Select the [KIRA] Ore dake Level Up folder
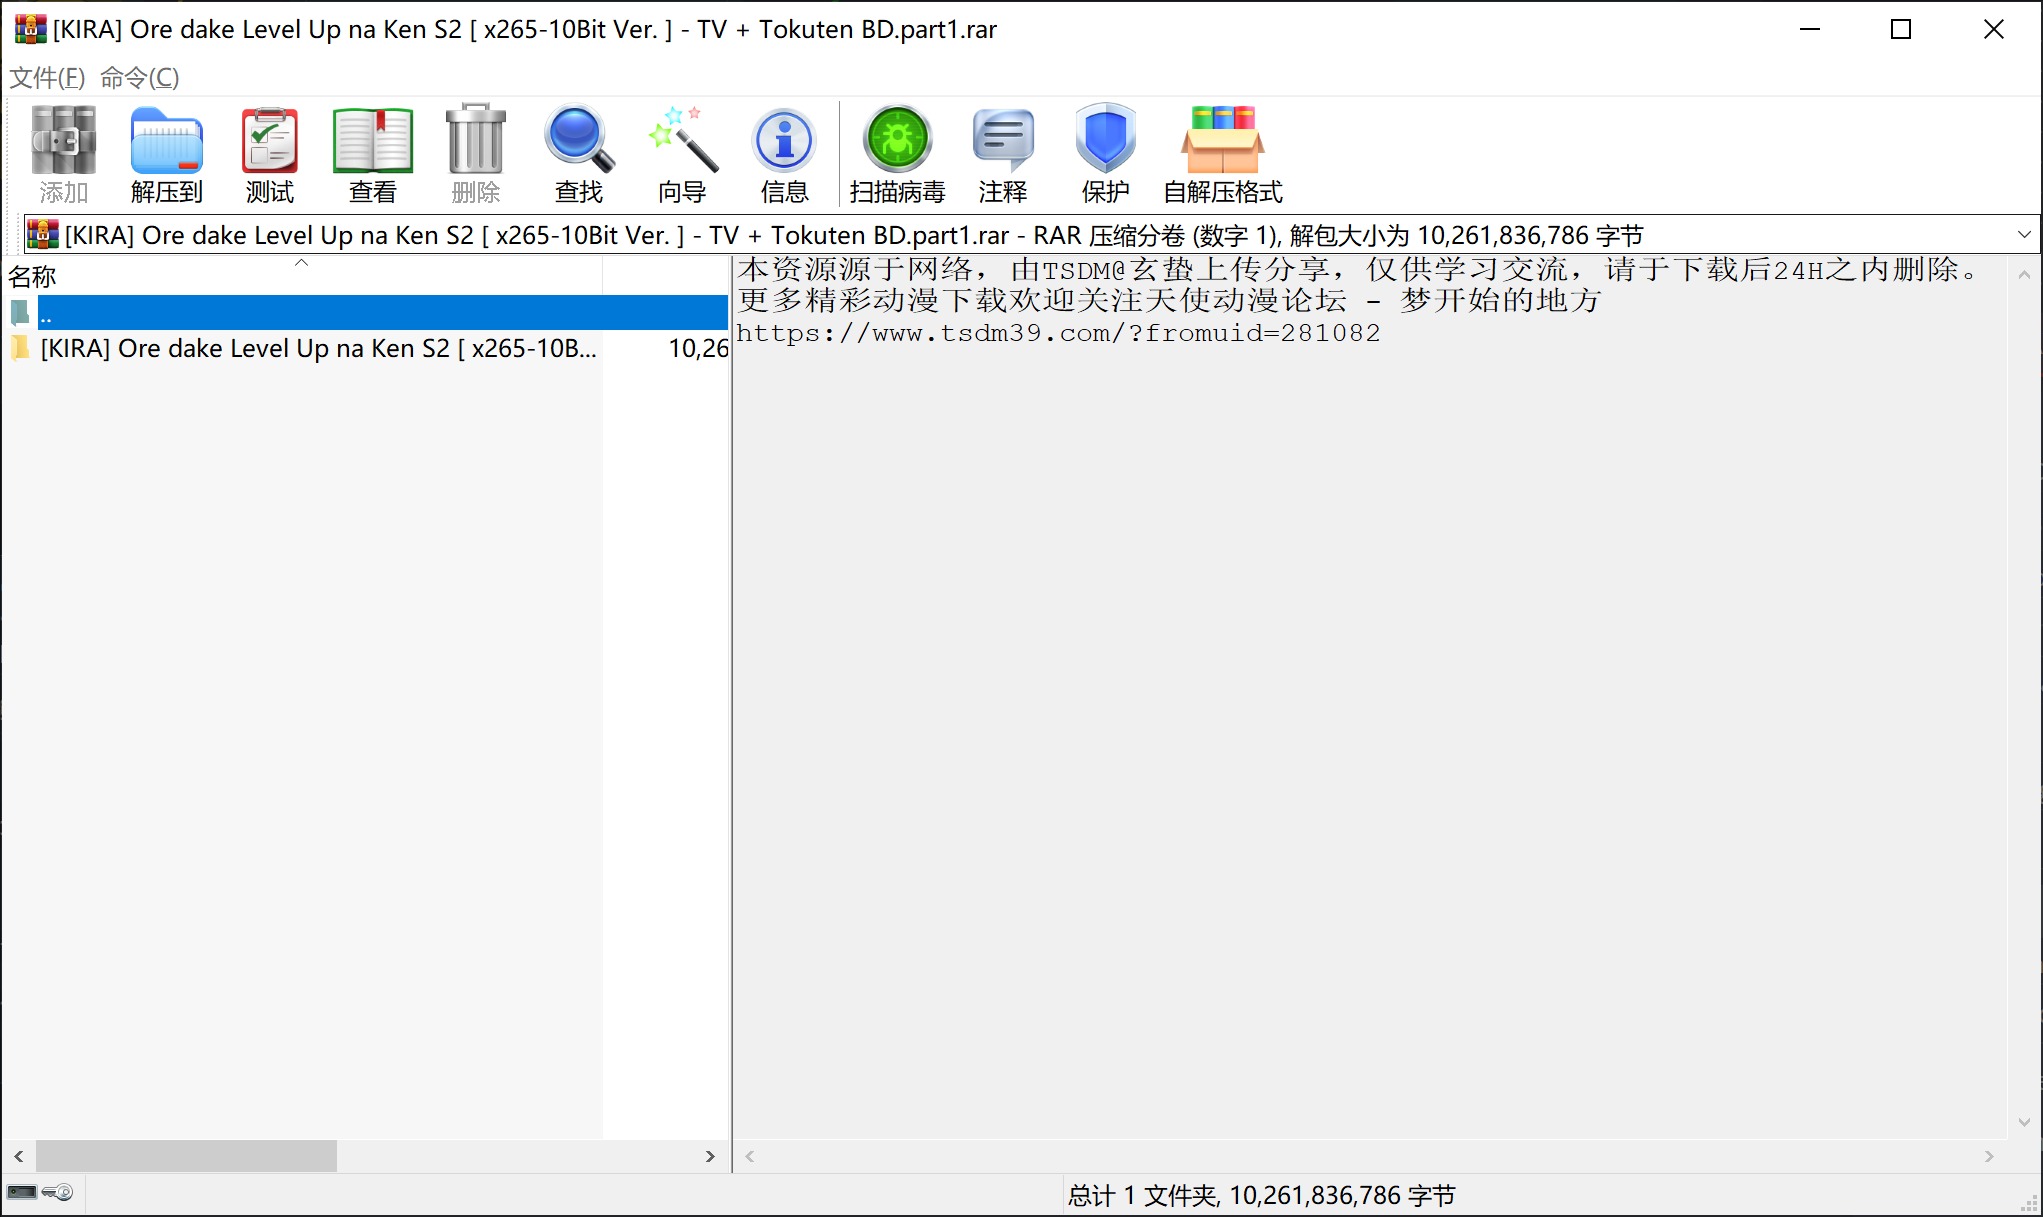Screen dimensions: 2043x1217 point(317,349)
